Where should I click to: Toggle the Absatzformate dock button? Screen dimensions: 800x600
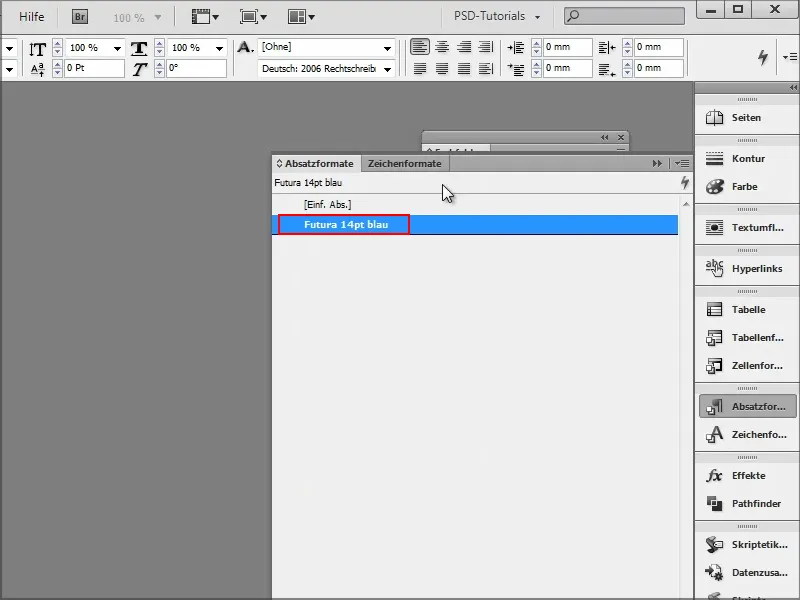(x=747, y=407)
